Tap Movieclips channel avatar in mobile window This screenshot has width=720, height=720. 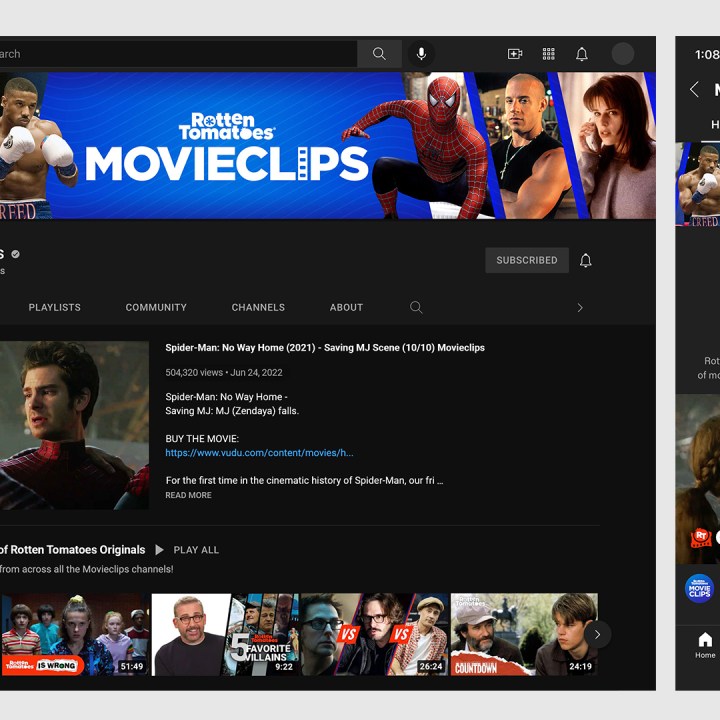(699, 588)
